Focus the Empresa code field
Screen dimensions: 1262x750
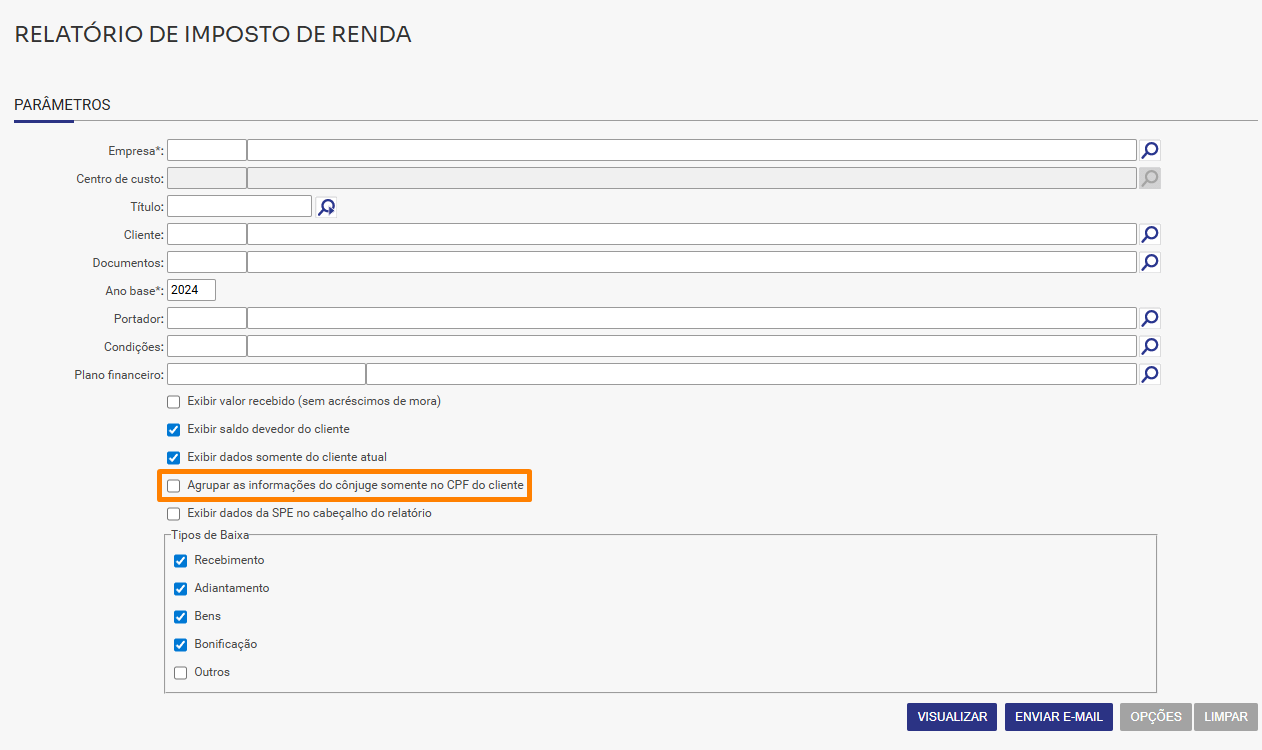pyautogui.click(x=207, y=150)
